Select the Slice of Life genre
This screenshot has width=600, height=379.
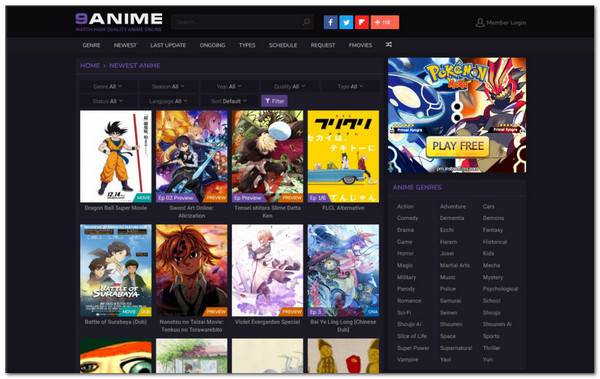tap(412, 336)
